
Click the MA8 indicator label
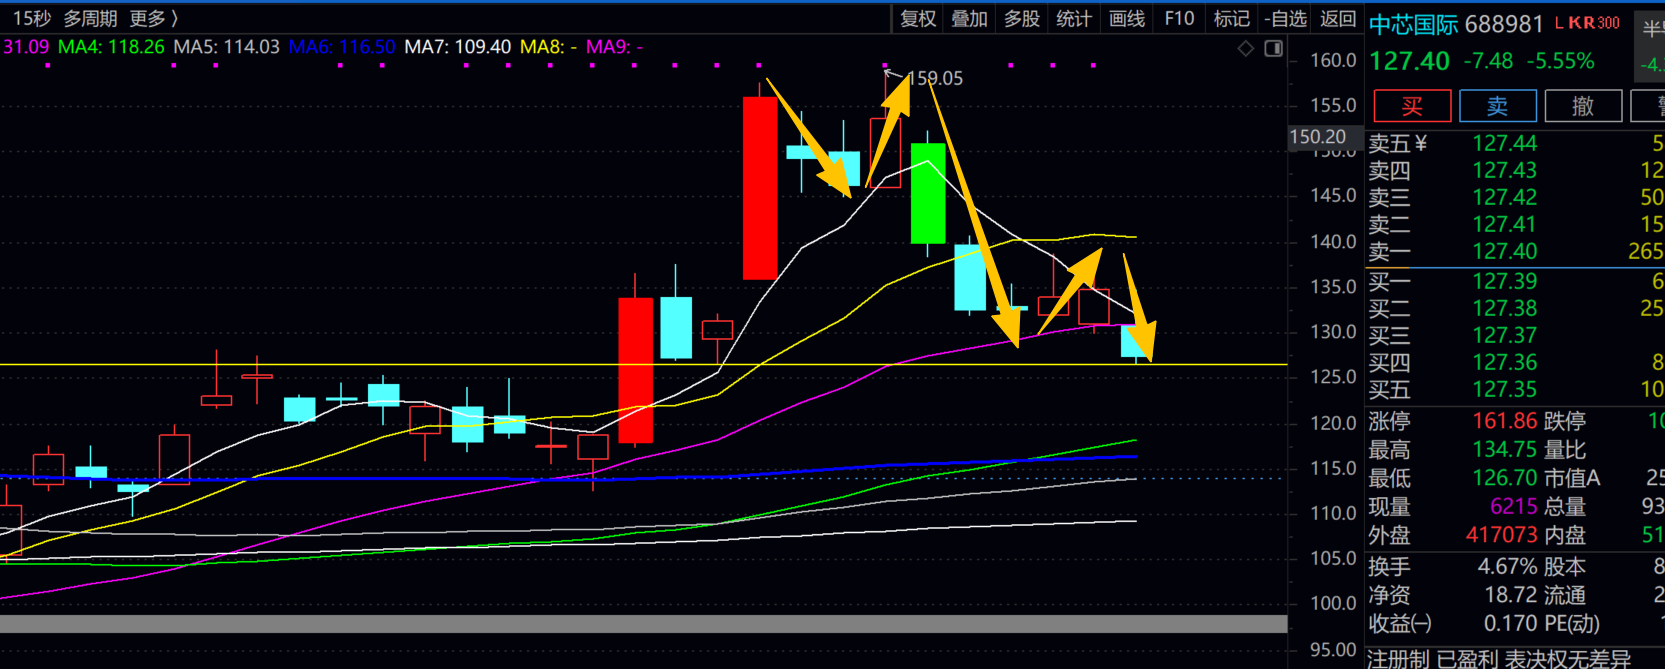[x=548, y=47]
